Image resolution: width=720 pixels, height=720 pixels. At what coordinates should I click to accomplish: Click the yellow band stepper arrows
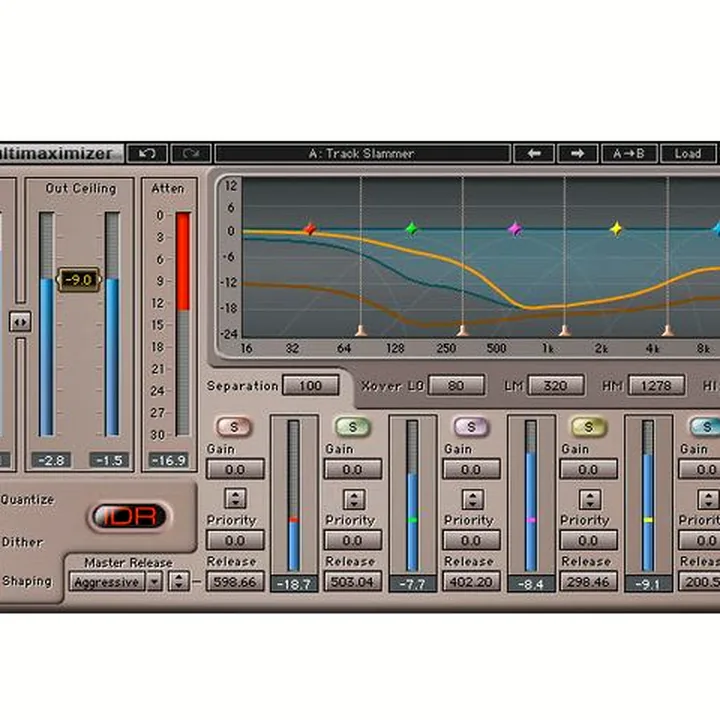pyautogui.click(x=590, y=499)
